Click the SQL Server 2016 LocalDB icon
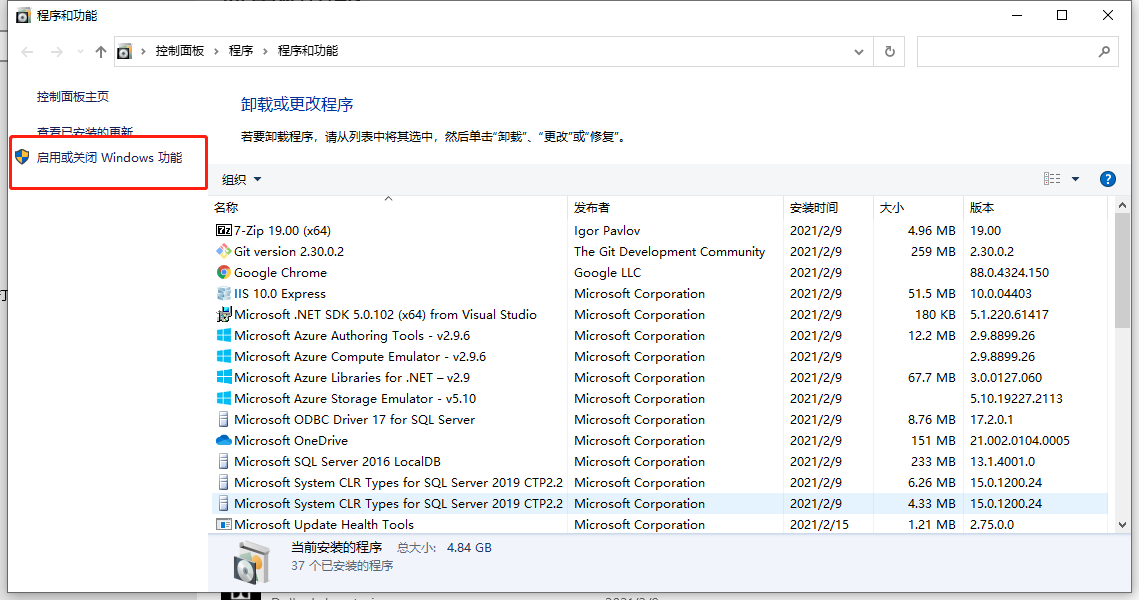Image resolution: width=1139 pixels, height=600 pixels. coord(224,461)
